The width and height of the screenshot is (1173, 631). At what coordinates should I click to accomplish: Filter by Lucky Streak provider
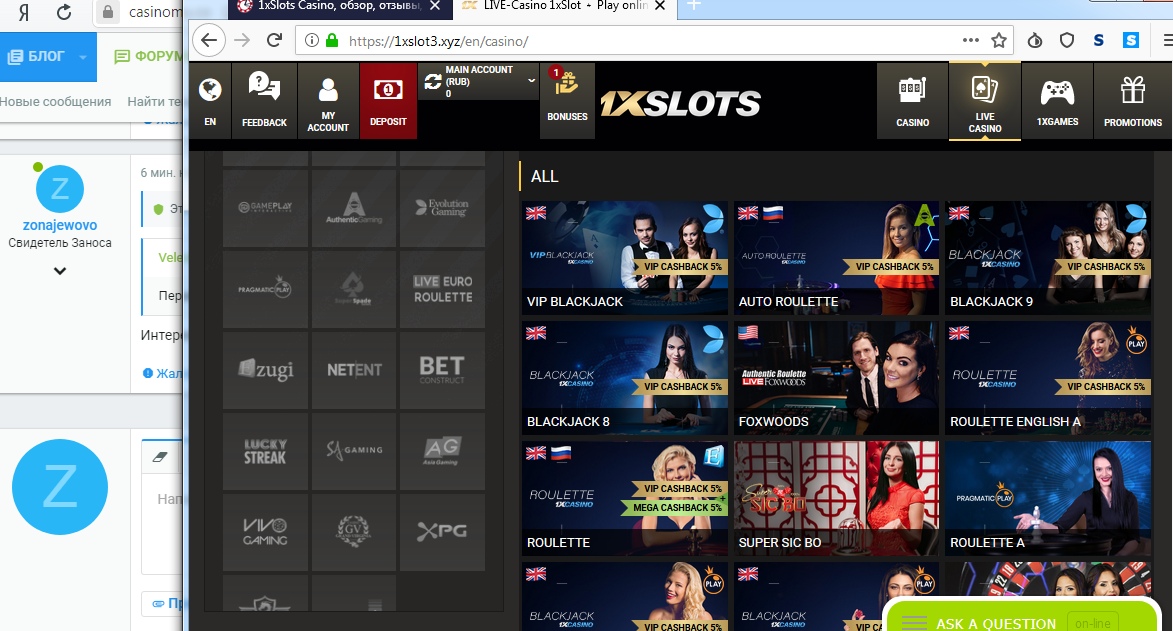[x=265, y=451]
